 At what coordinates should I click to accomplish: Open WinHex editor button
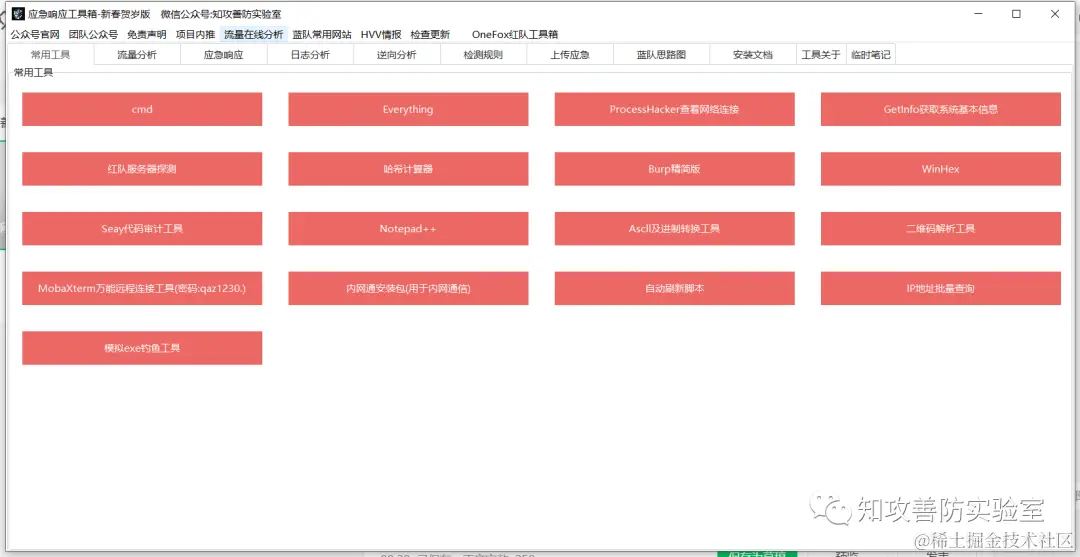click(x=941, y=169)
